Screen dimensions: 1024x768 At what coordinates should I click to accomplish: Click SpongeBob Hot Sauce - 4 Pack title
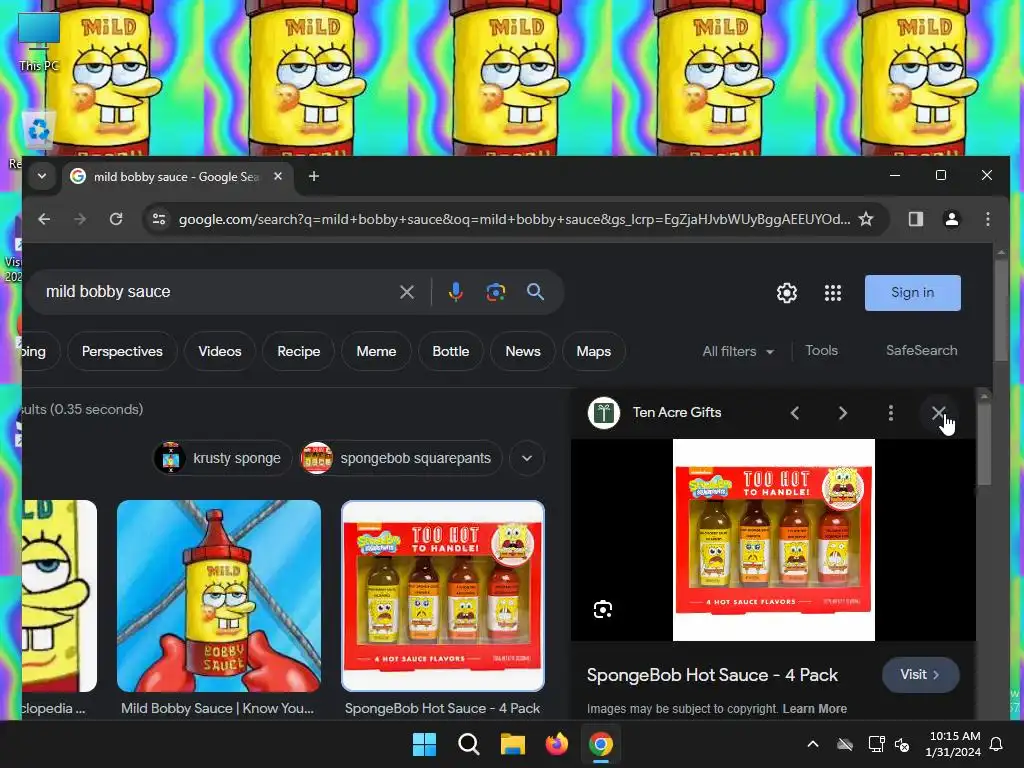click(x=712, y=675)
